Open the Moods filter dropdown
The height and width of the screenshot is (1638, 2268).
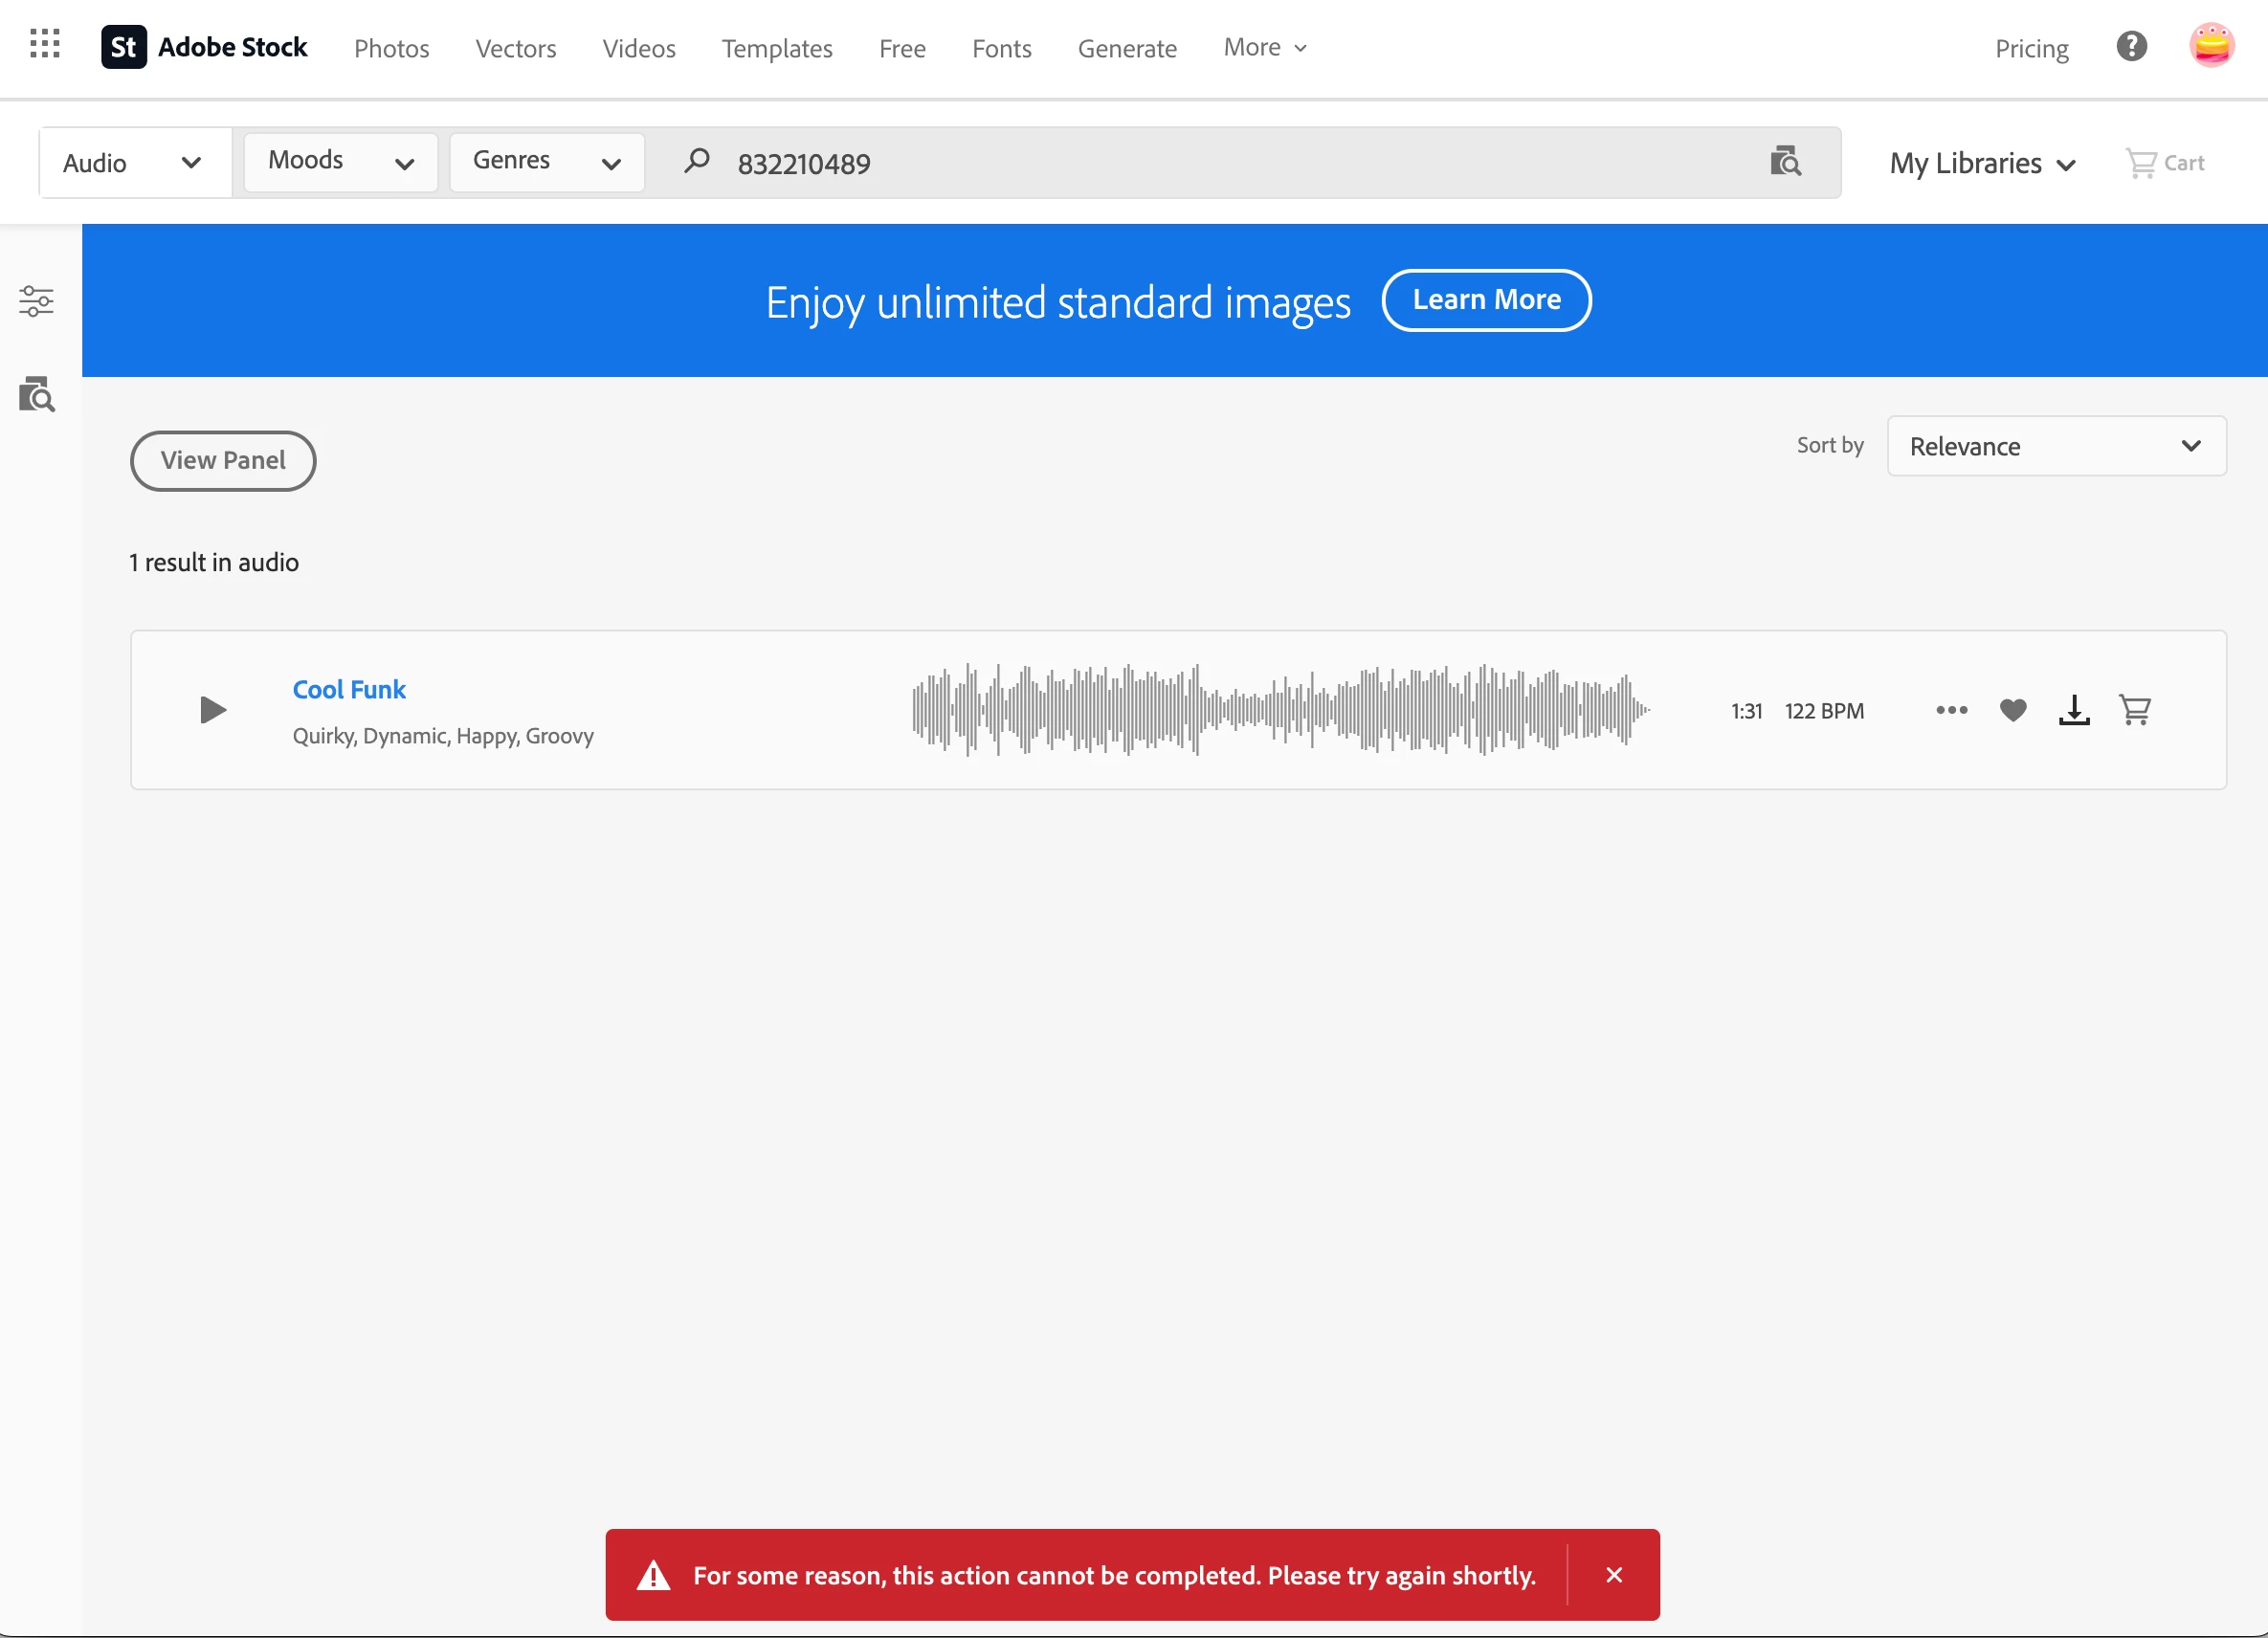click(340, 162)
